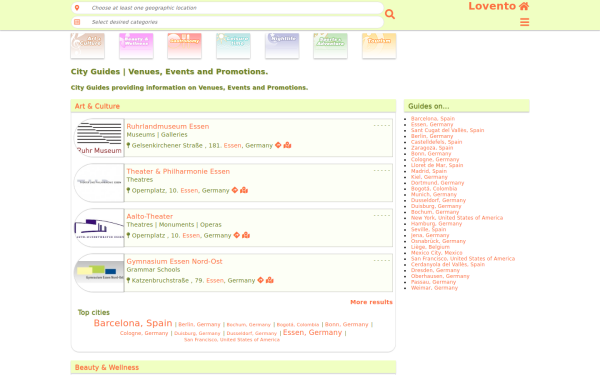Viewport: 600px width, 375px height.
Task: Select Cologne, Germany in Top cities
Action: tap(144, 333)
